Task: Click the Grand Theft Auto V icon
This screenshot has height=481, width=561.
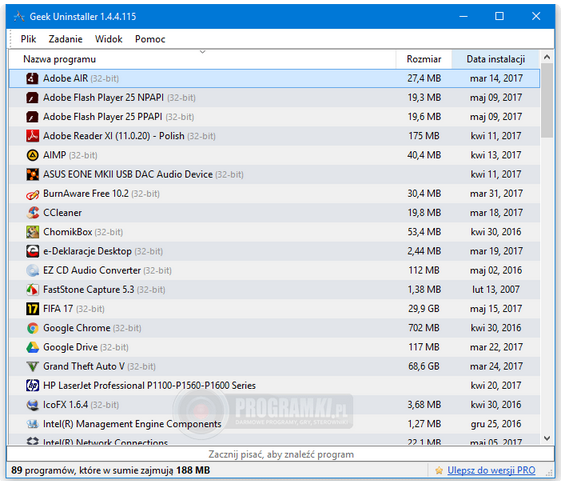Action: [x=32, y=366]
